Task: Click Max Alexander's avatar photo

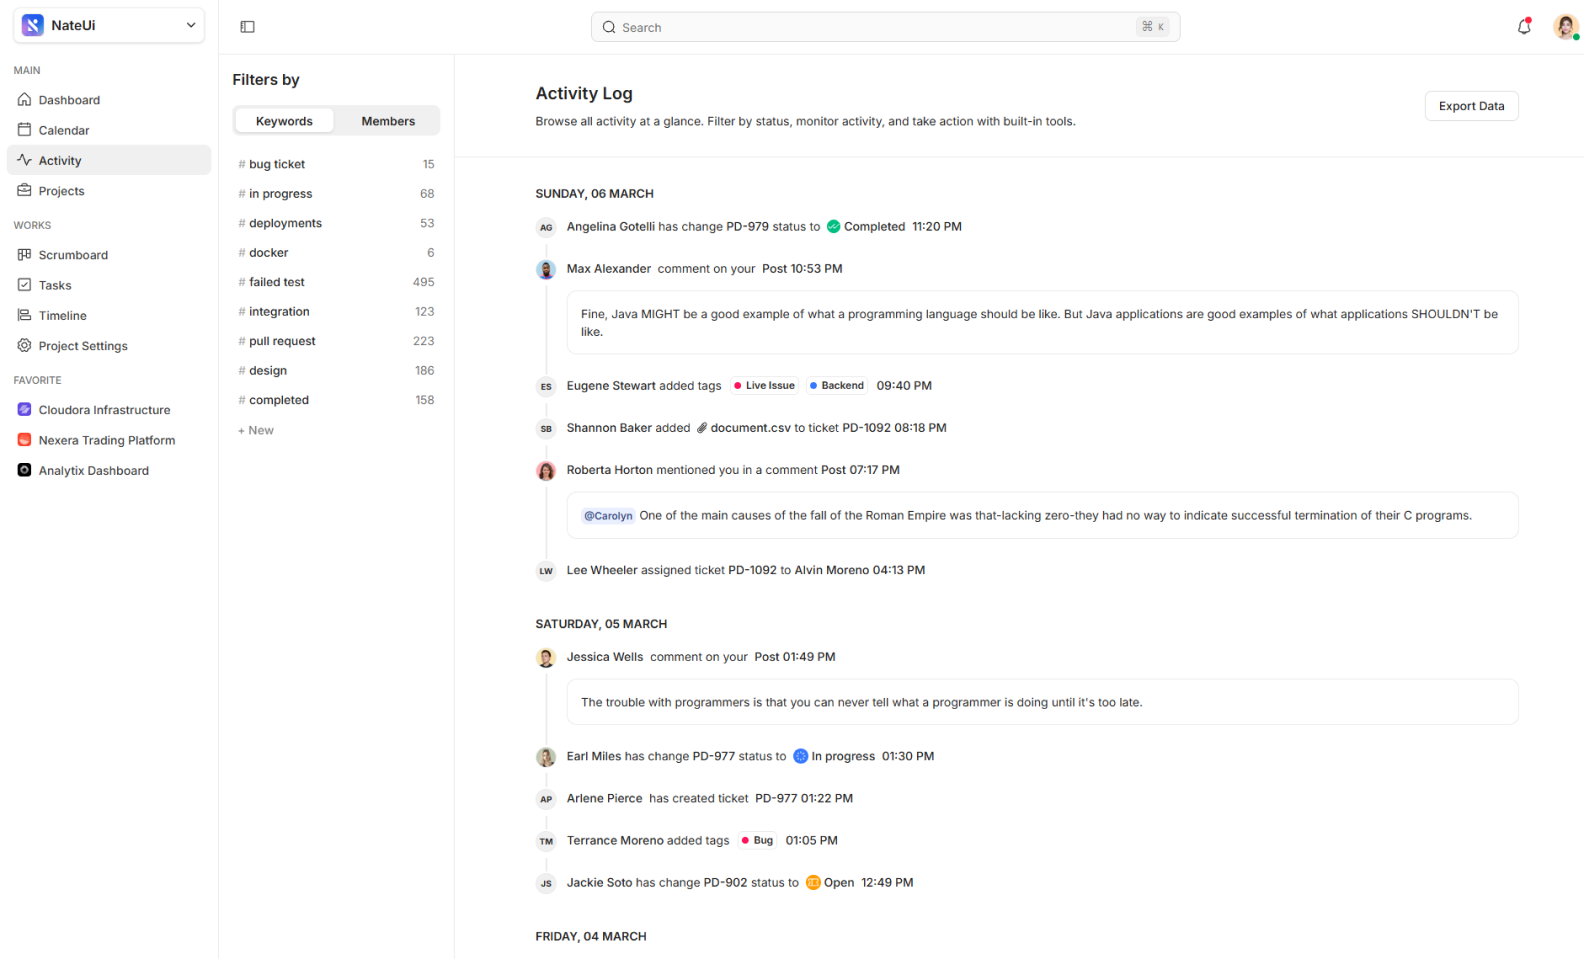Action: pos(546,269)
